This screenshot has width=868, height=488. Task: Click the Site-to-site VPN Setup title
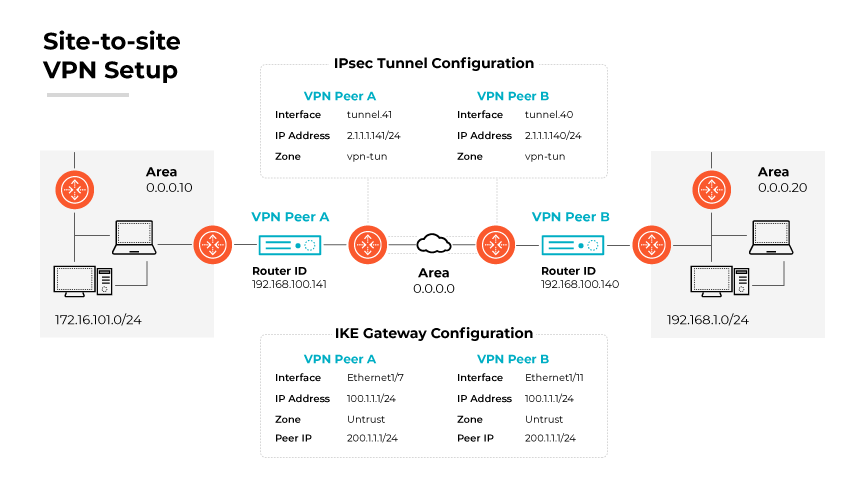[x=111, y=56]
